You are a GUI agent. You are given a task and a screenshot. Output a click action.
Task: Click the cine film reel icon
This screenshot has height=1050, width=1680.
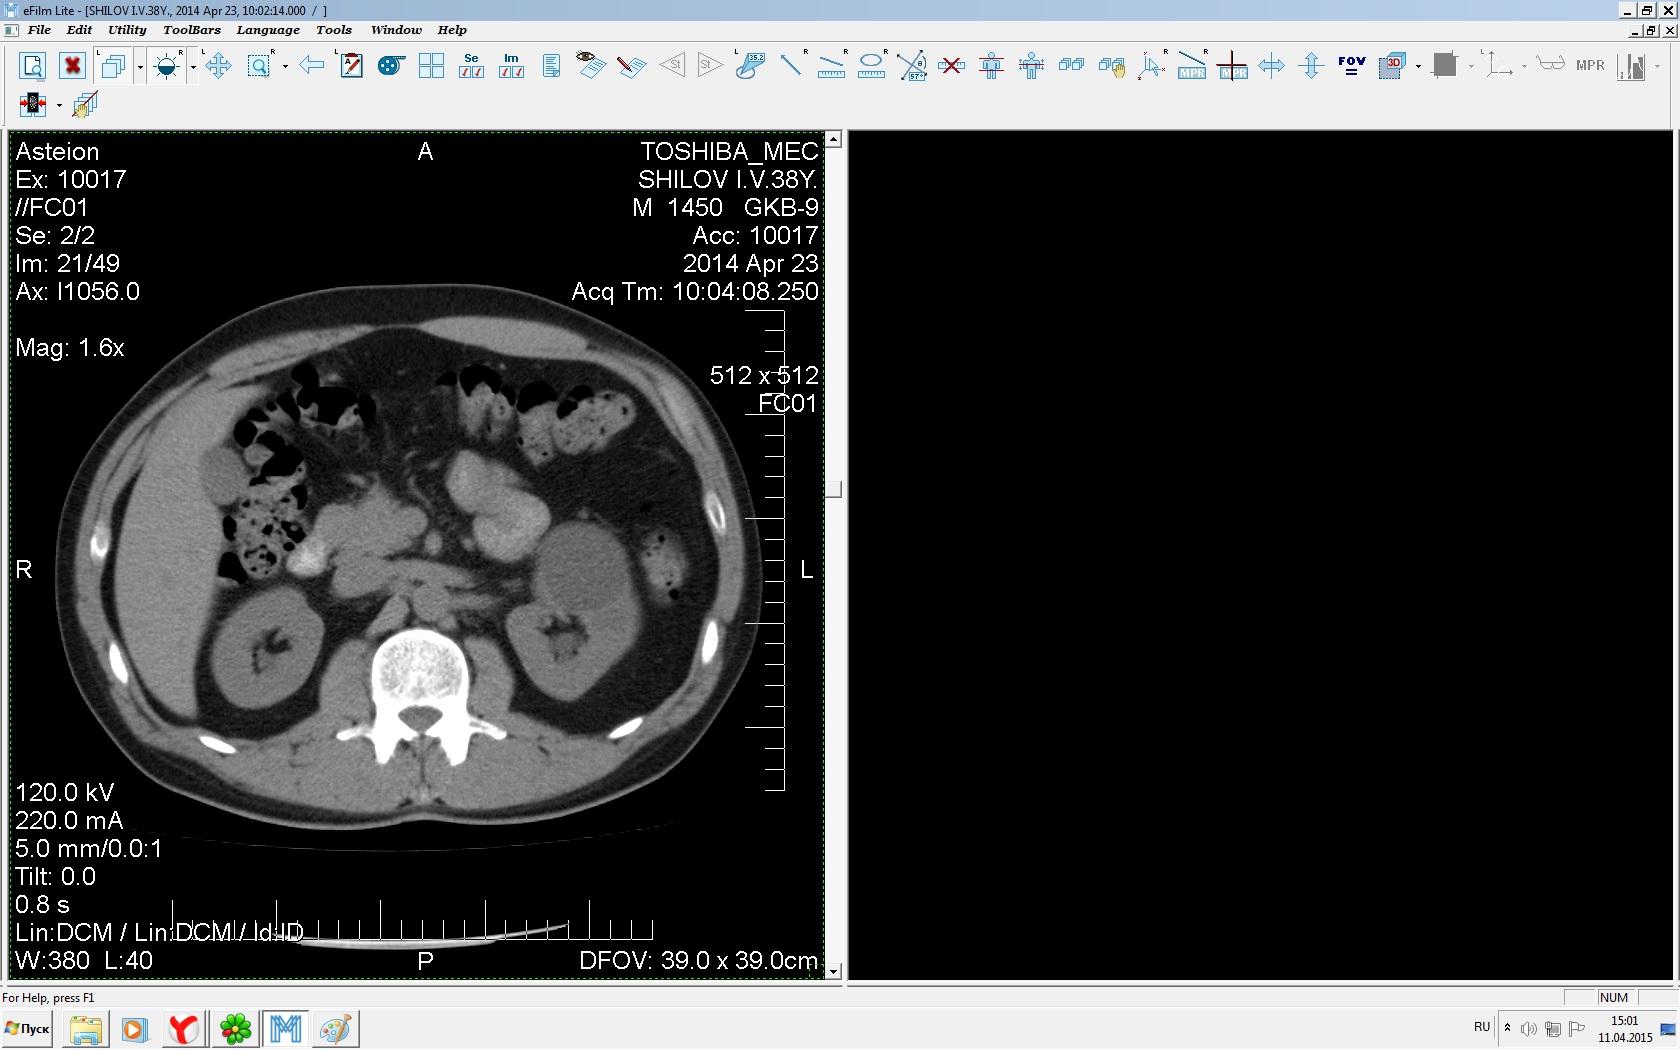coord(390,66)
